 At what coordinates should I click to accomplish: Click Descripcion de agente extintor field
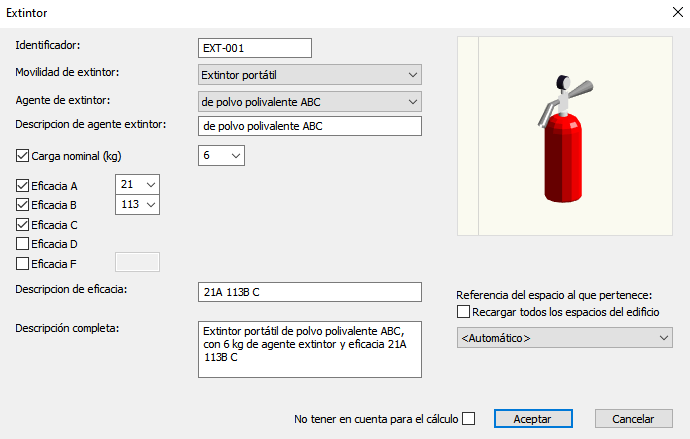click(x=309, y=126)
